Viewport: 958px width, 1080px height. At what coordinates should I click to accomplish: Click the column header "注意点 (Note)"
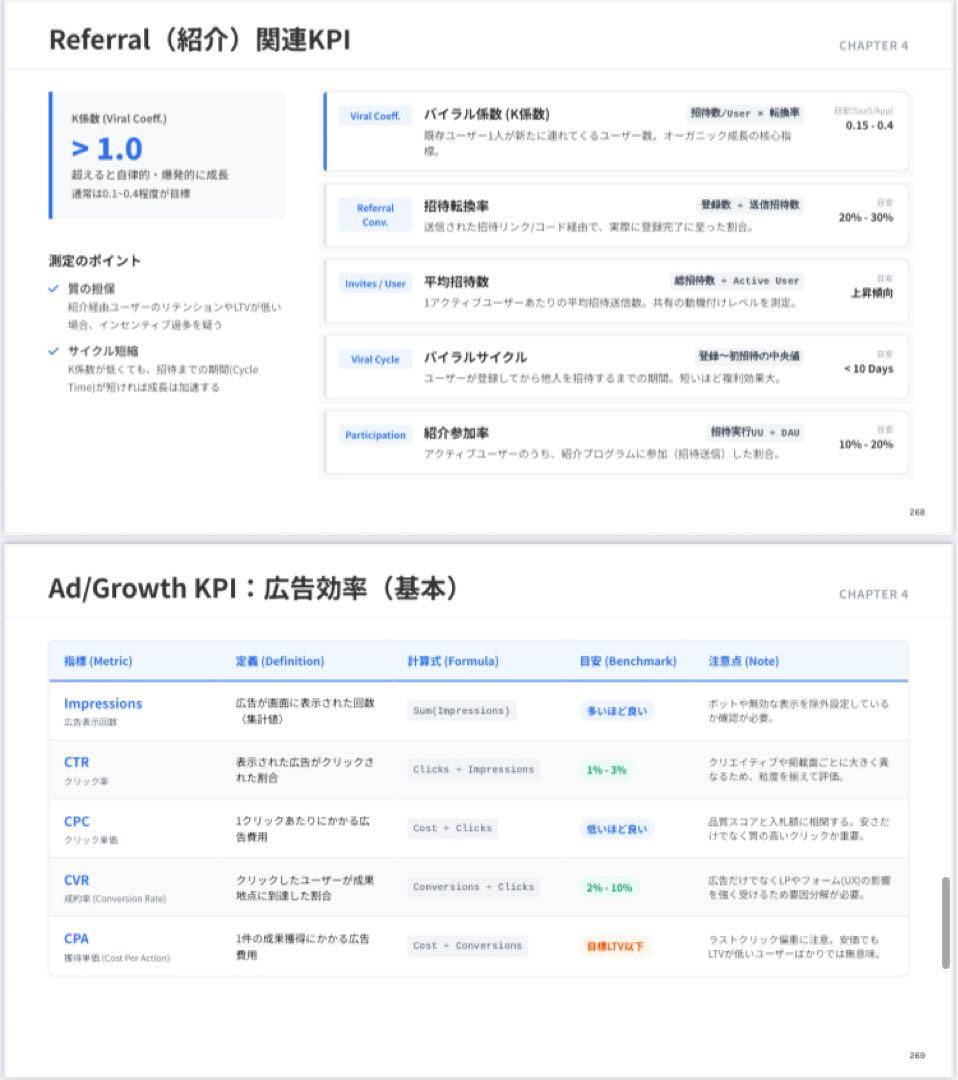[x=744, y=661]
